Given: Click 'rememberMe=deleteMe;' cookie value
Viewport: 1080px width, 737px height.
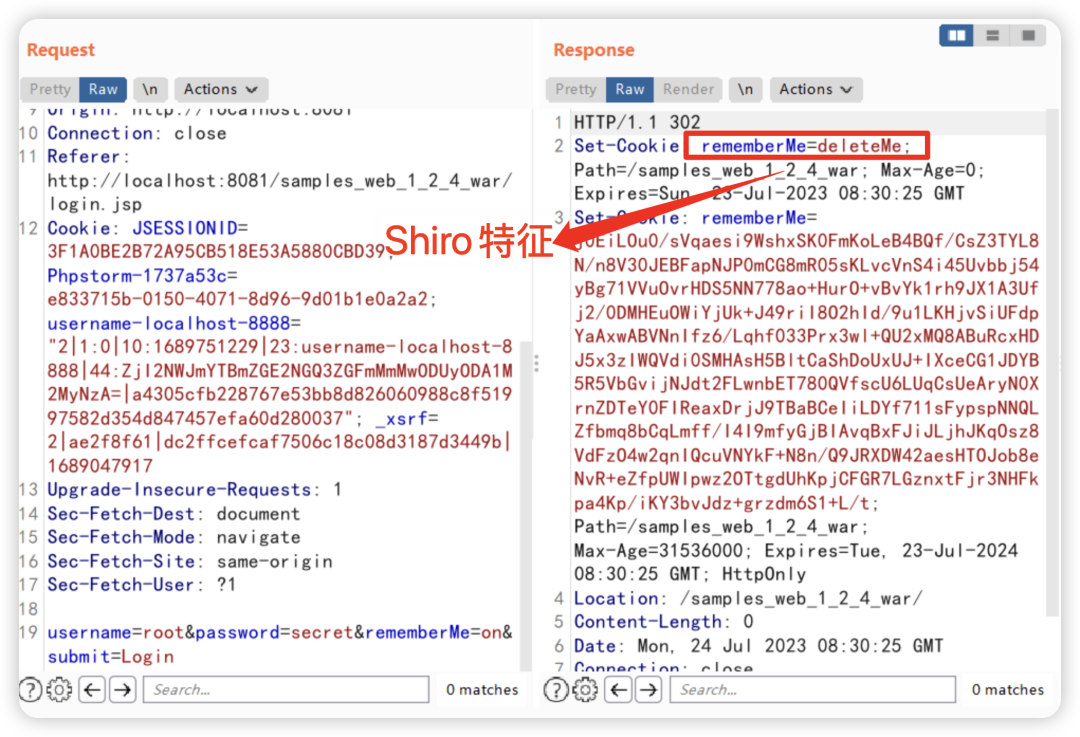Looking at the screenshot, I should 806,146.
